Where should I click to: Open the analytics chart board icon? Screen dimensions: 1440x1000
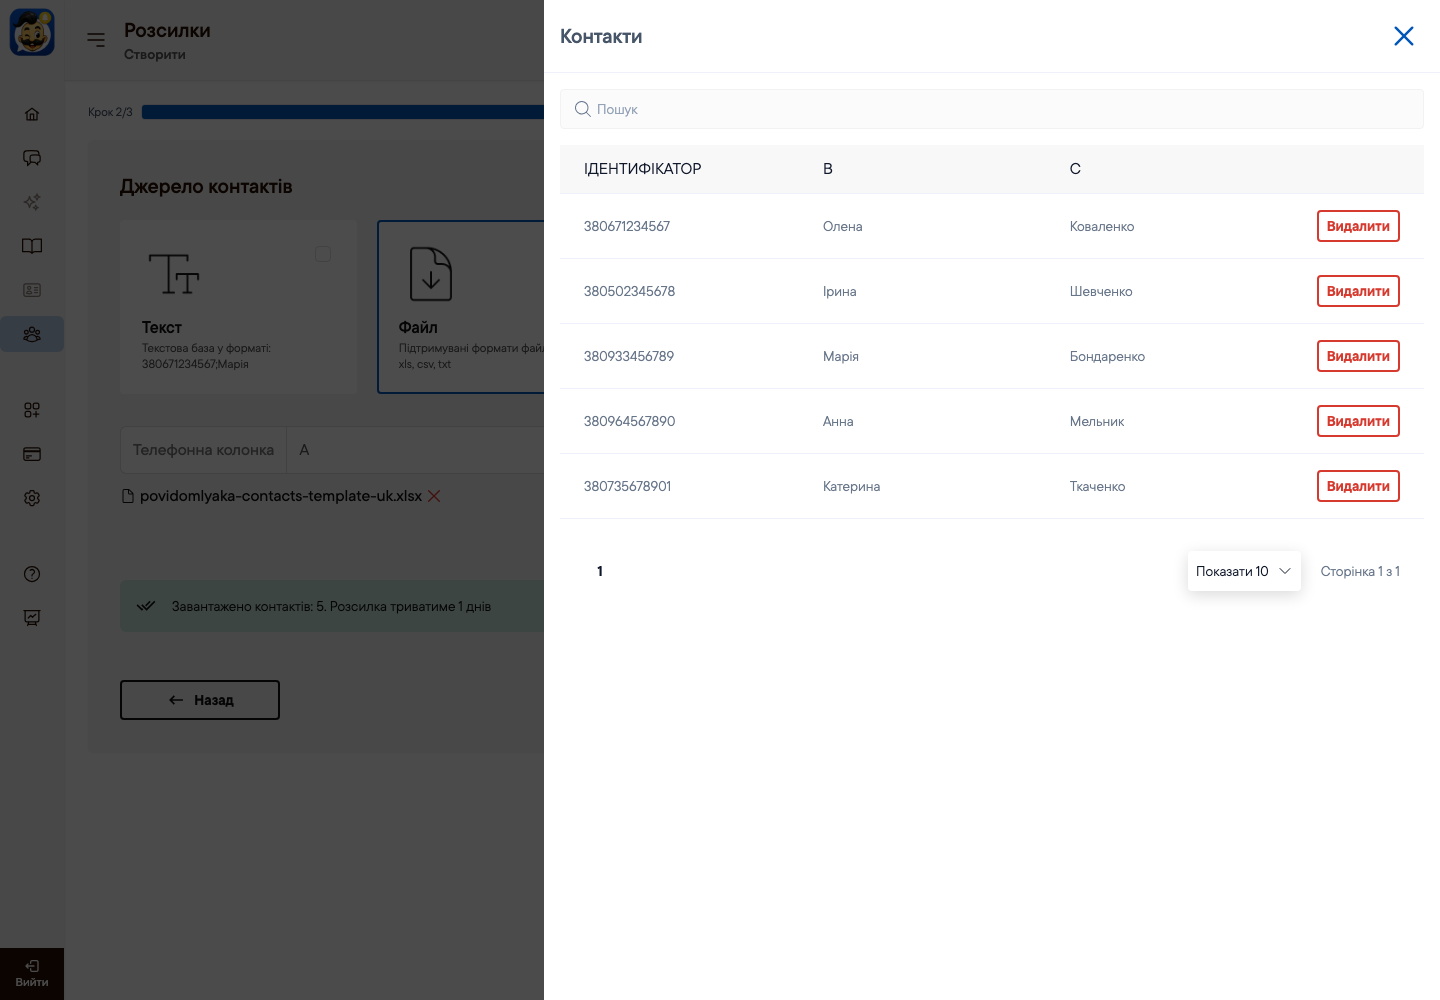pyautogui.click(x=32, y=618)
